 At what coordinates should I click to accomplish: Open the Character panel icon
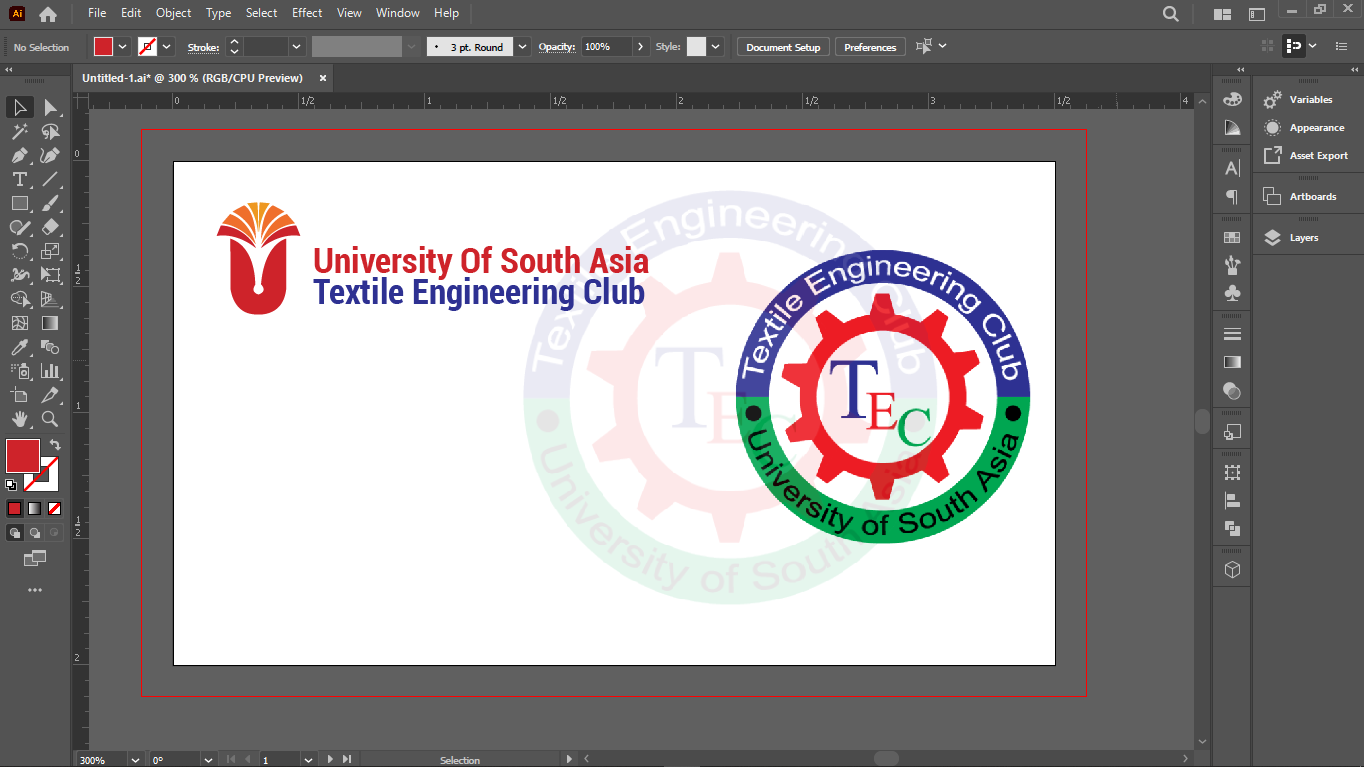click(x=1232, y=168)
